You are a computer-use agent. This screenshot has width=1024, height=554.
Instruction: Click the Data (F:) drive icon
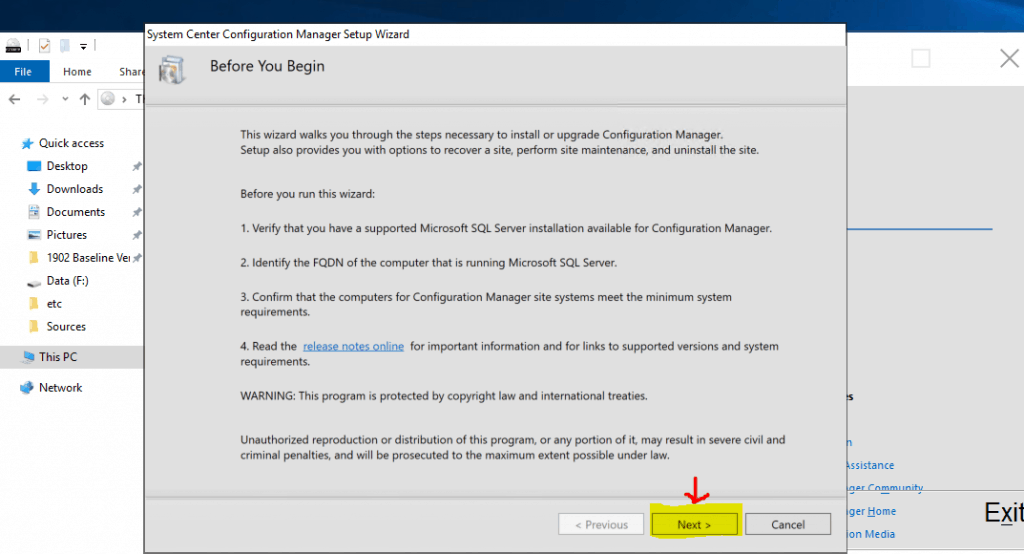coord(34,282)
